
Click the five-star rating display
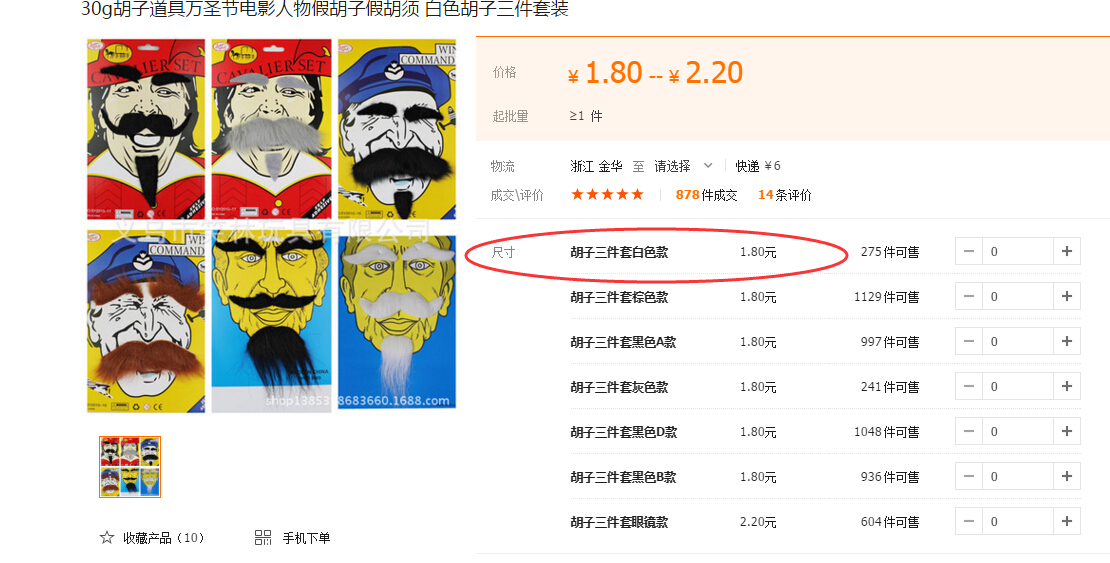[607, 195]
